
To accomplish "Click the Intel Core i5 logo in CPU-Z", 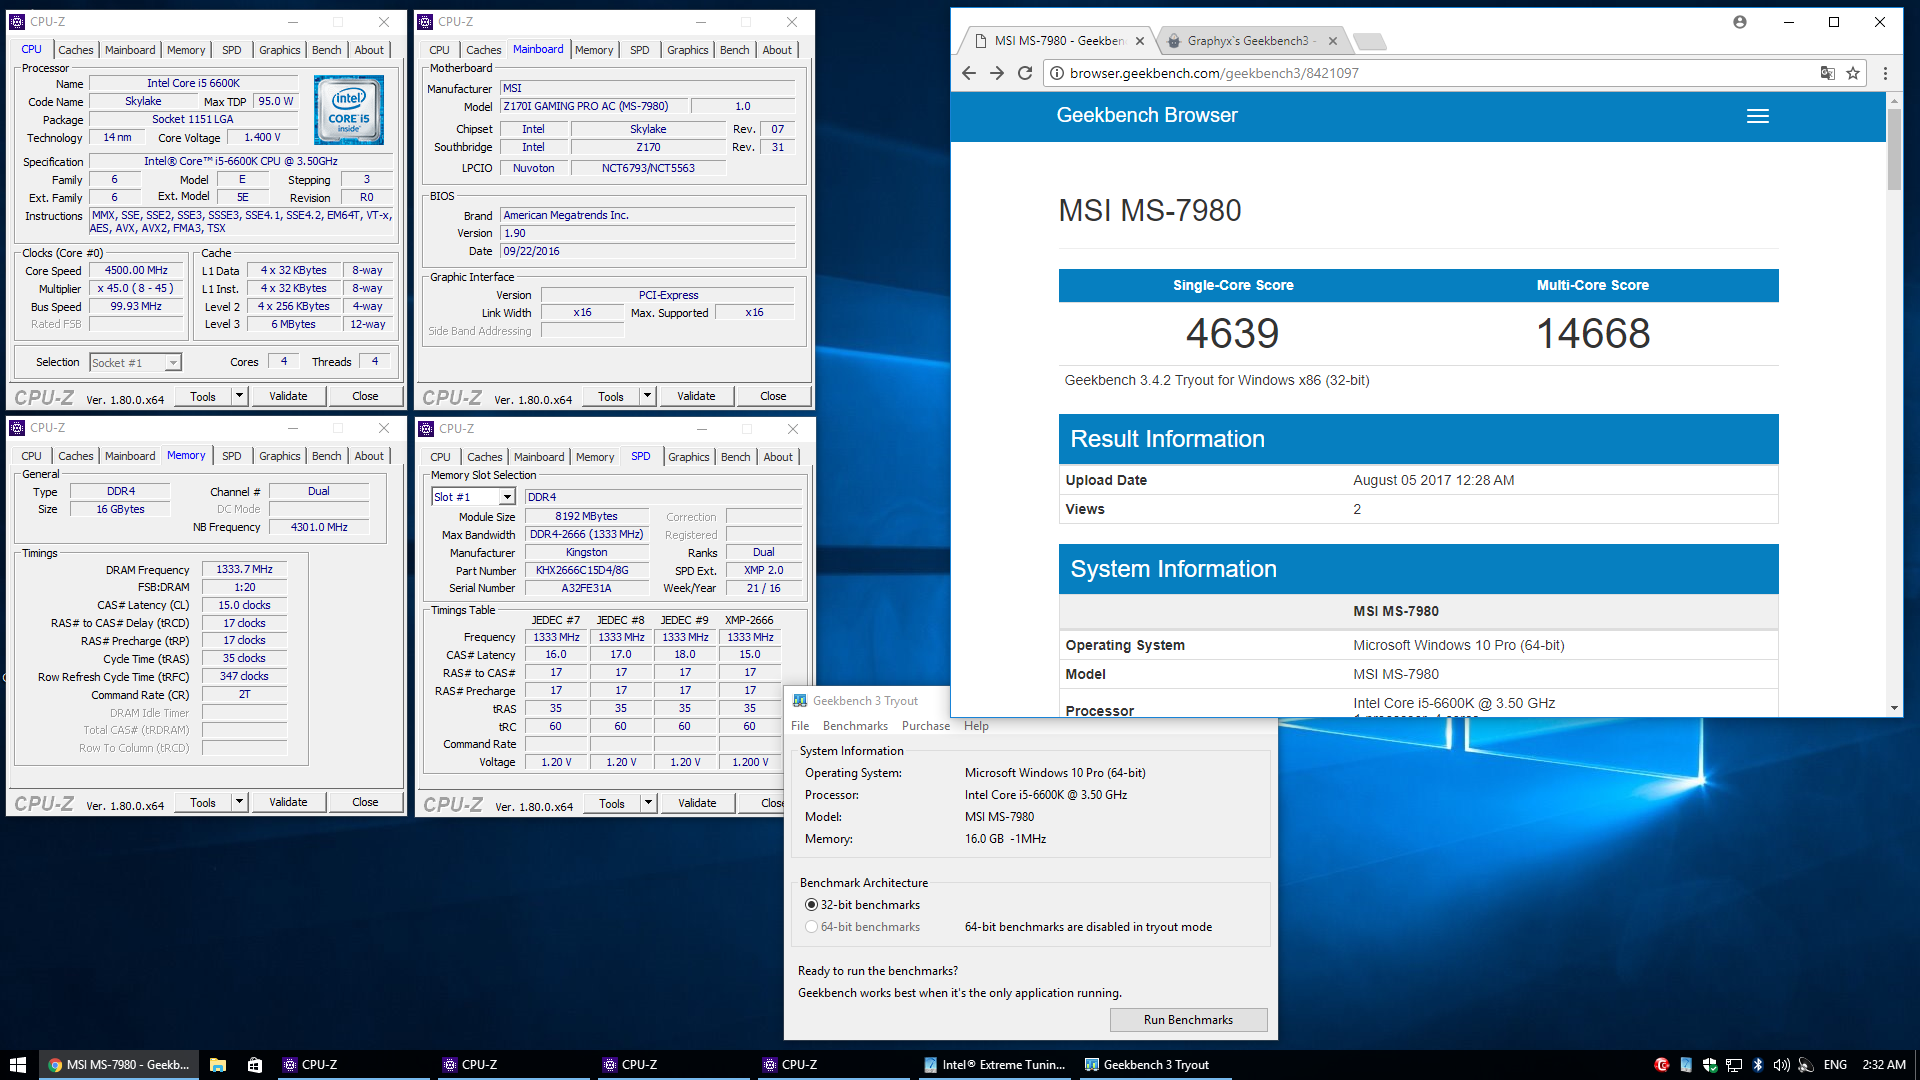I will [349, 110].
